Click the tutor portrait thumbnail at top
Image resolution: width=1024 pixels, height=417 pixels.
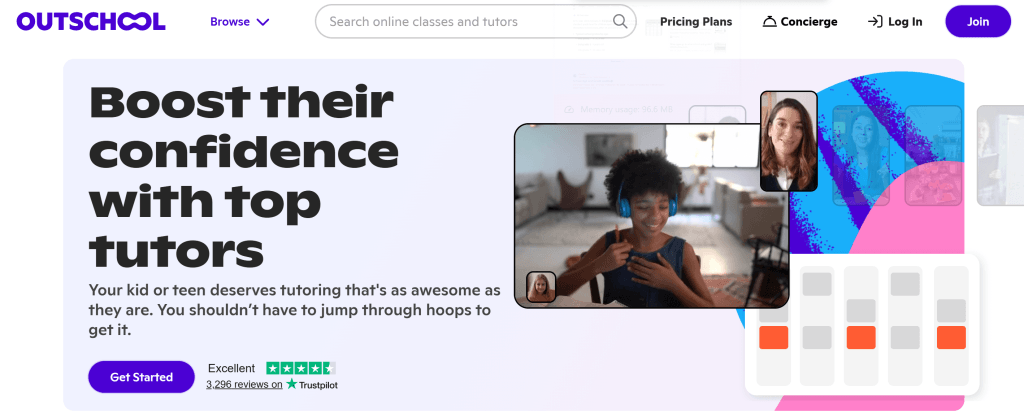pos(789,141)
